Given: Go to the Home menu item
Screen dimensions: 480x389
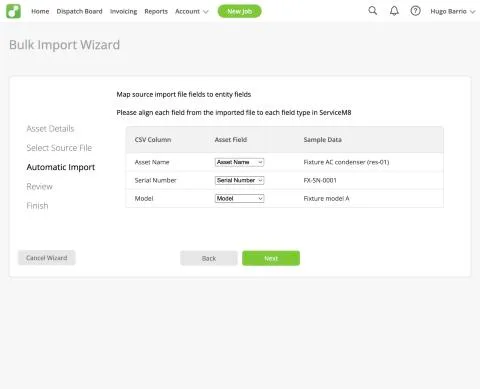Looking at the screenshot, I should [40, 11].
